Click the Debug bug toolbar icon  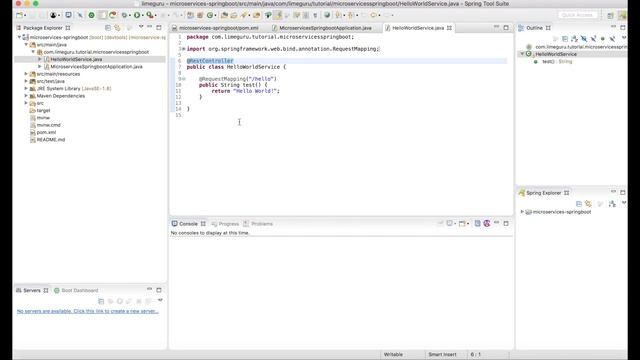(125, 15)
